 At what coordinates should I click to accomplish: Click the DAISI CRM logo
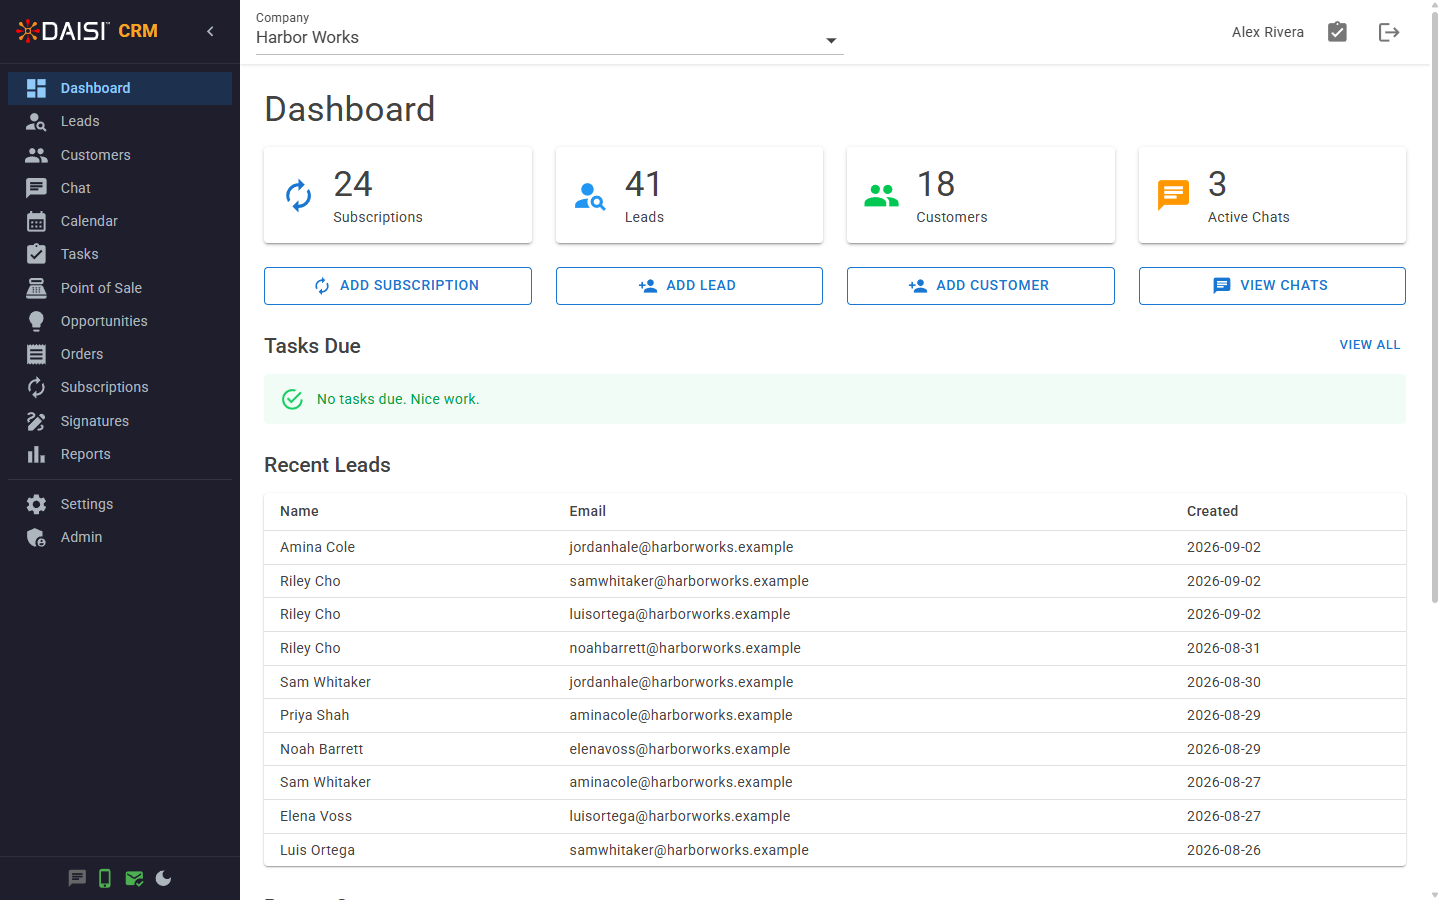click(x=87, y=31)
